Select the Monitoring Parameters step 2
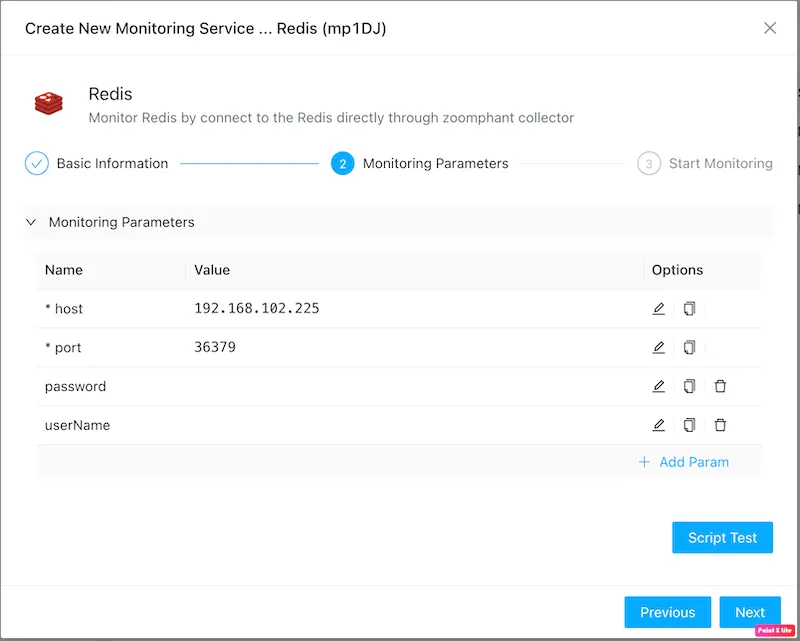Image resolution: width=800 pixels, height=641 pixels. (419, 163)
